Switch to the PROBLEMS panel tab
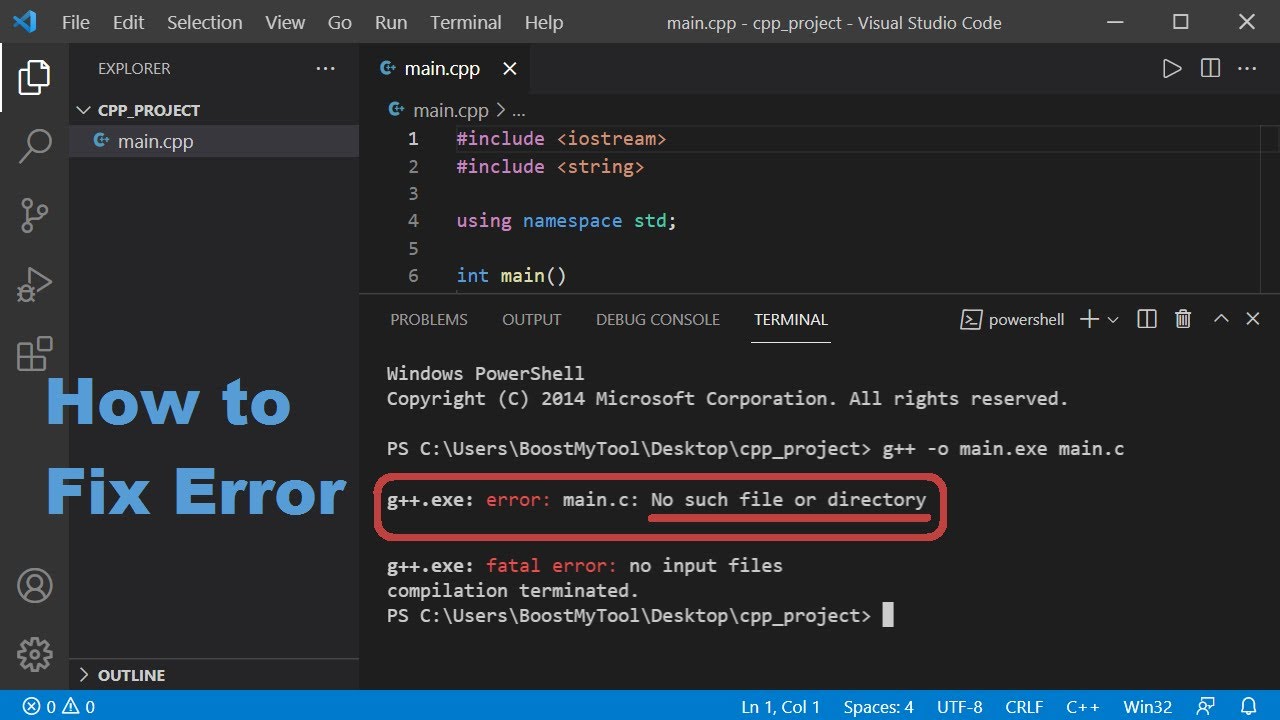Screen dimensions: 1280x720 click(429, 320)
